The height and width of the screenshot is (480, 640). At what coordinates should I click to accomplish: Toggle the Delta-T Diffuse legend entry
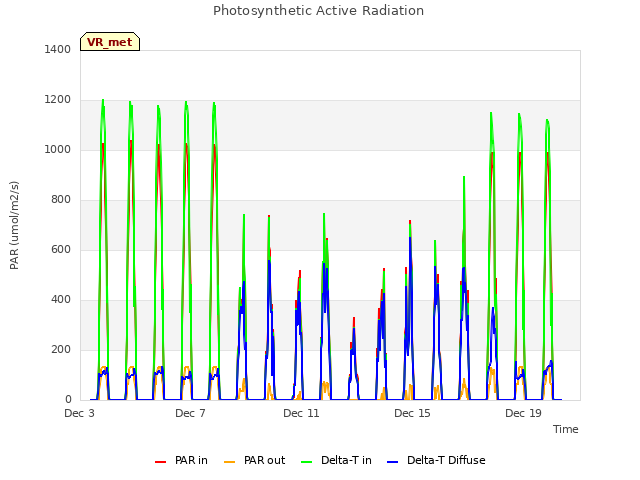click(436, 460)
